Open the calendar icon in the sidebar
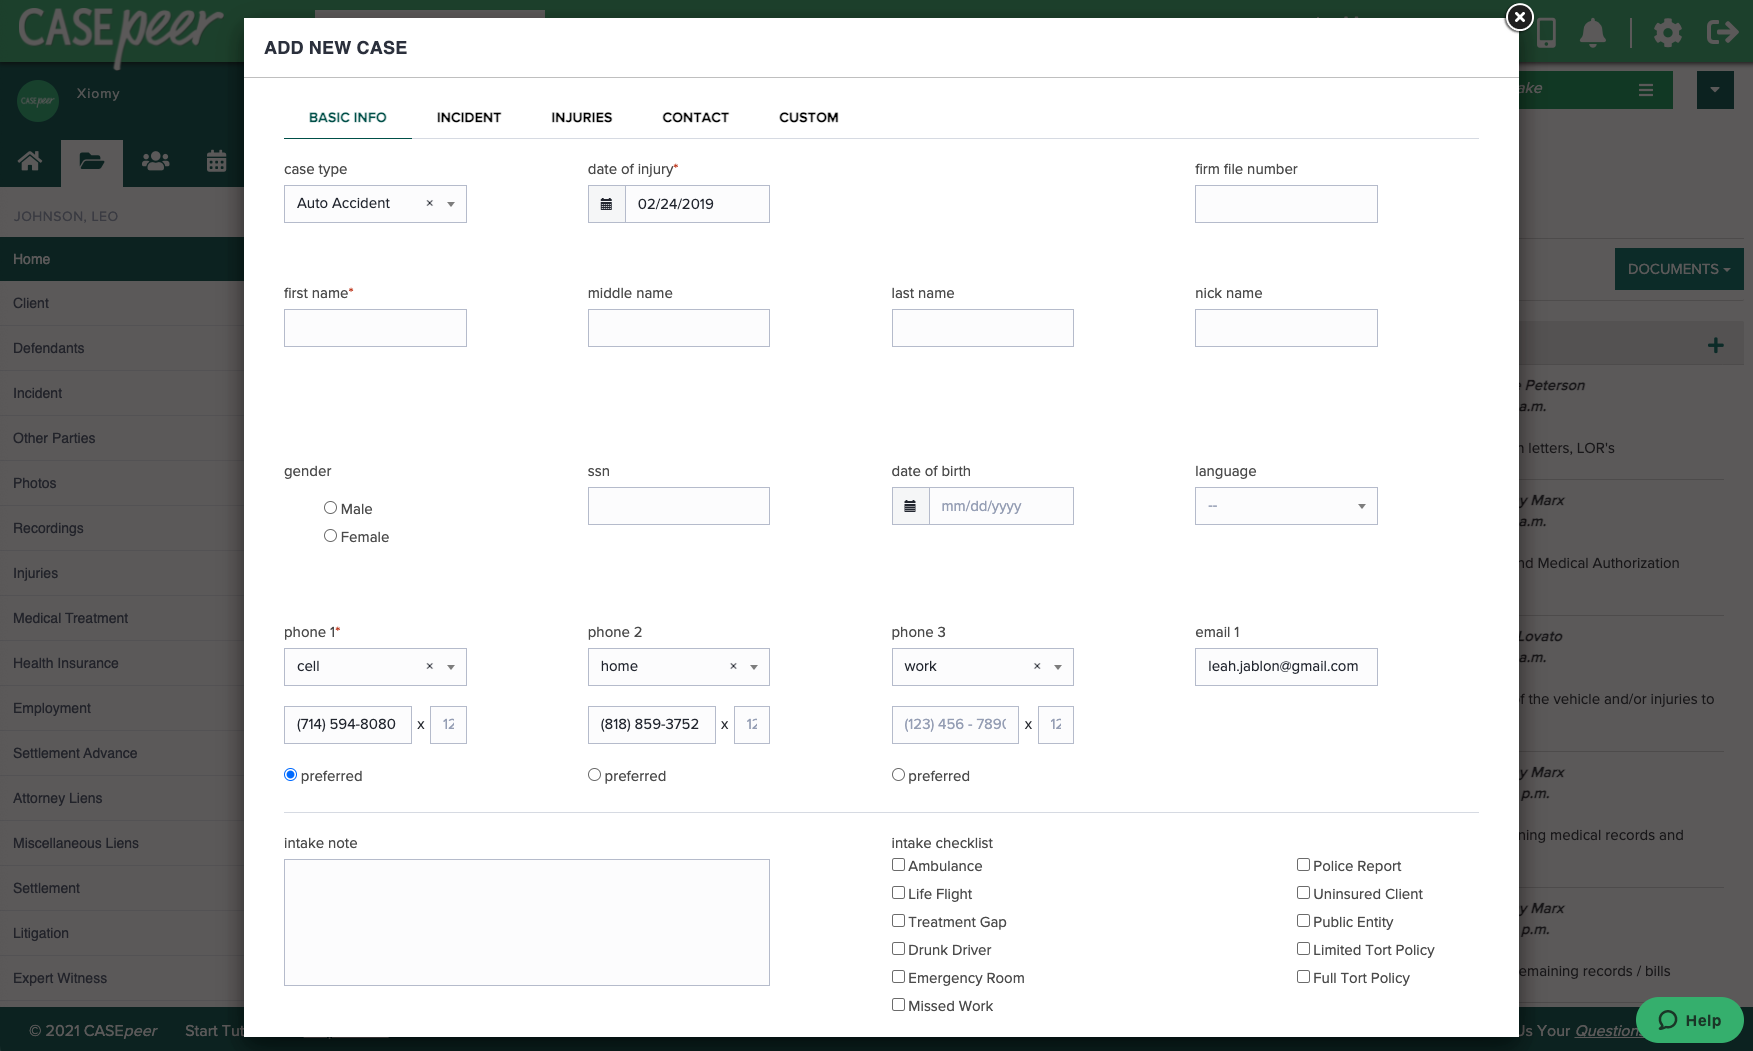The width and height of the screenshot is (1753, 1051). click(216, 161)
